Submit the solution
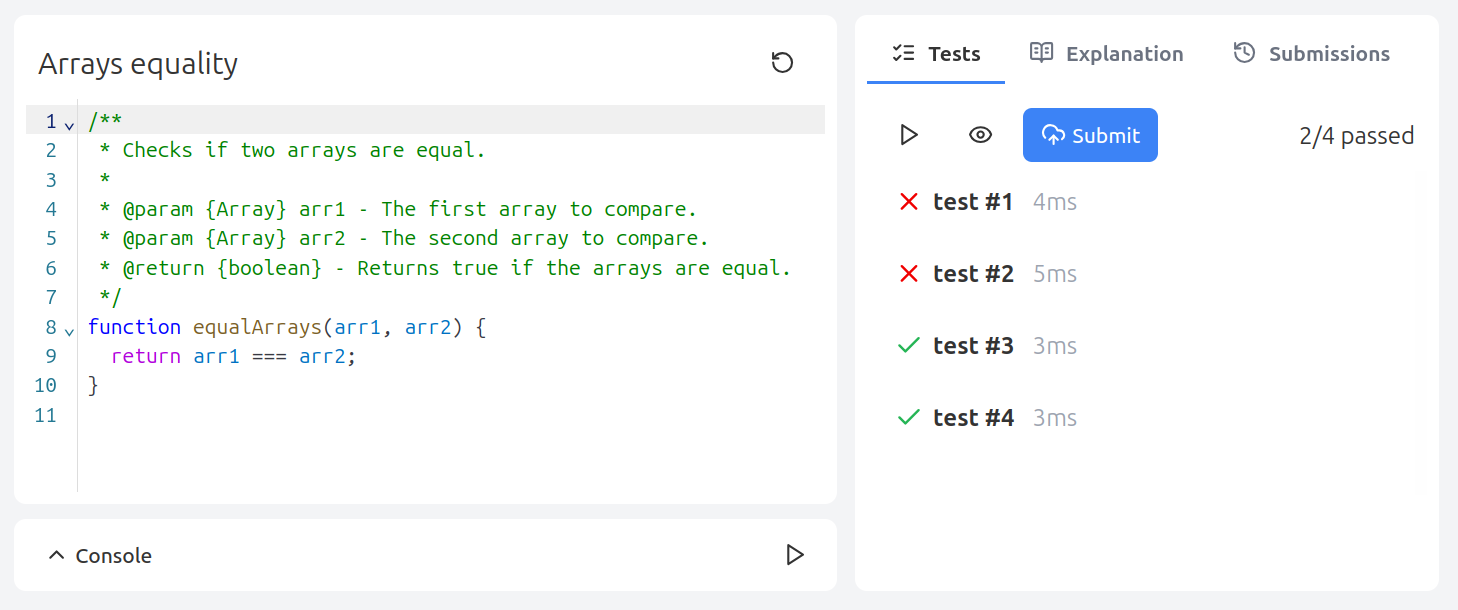This screenshot has width=1458, height=610. (x=1090, y=135)
